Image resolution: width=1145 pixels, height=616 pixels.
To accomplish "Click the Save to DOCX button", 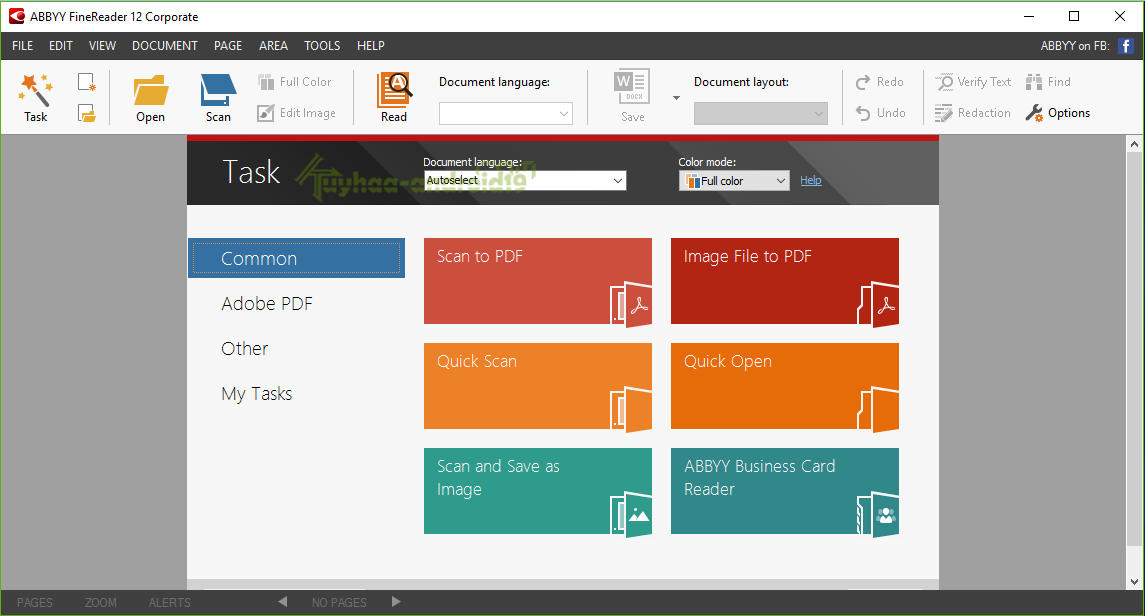I will pos(632,96).
